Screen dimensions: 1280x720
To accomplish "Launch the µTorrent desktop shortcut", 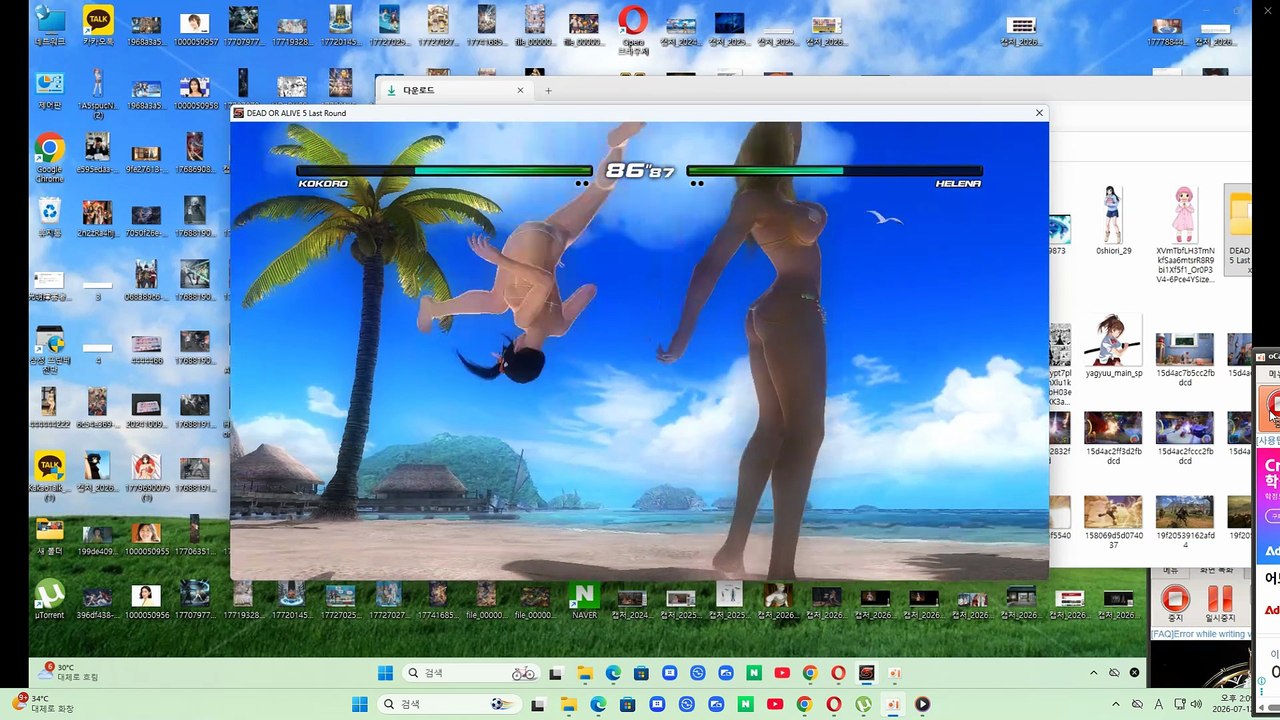I will (x=49, y=599).
